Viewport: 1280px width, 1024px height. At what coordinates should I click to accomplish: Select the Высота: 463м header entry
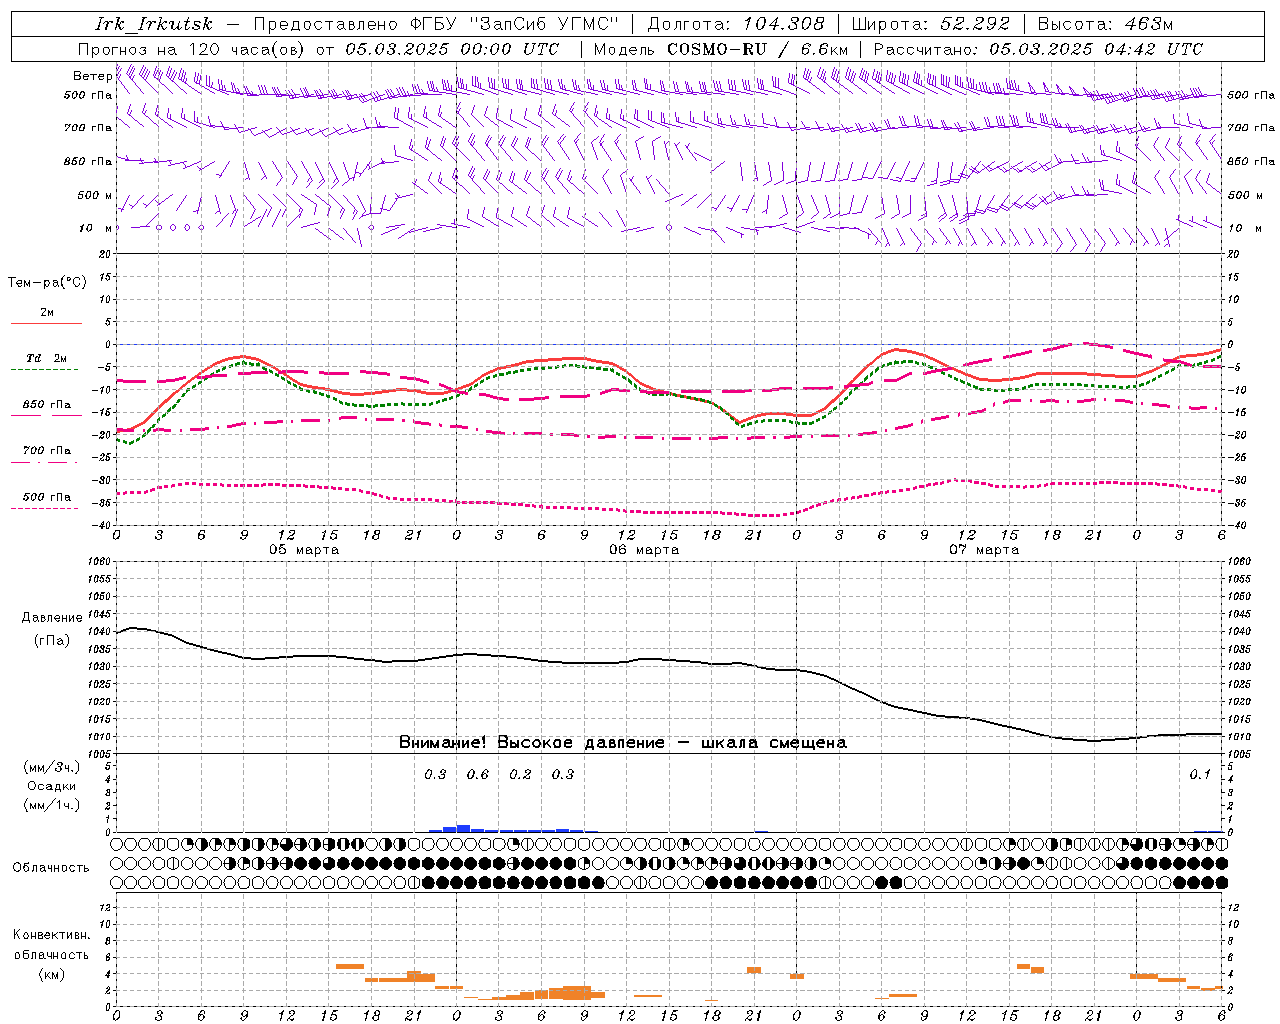(1104, 24)
